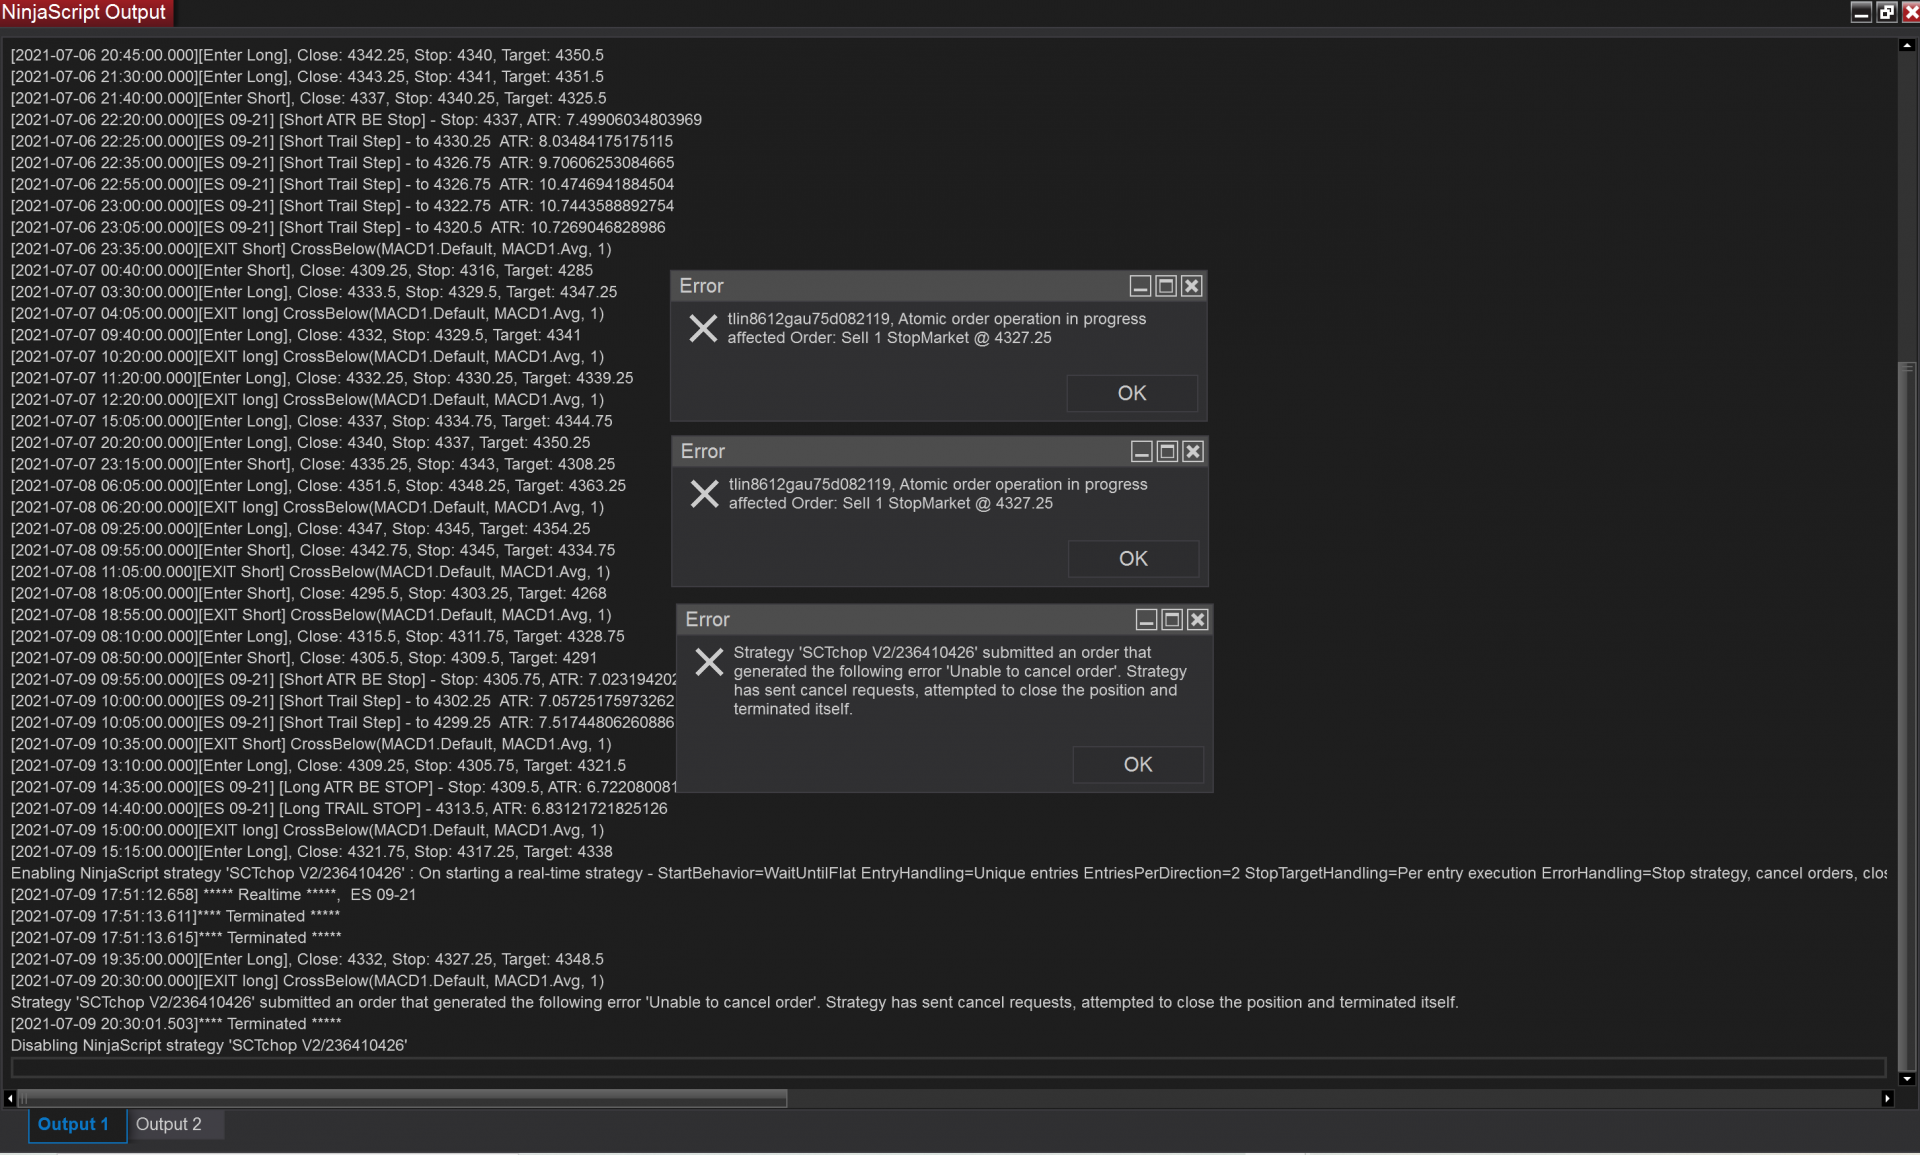Select the Output 1 tab

tap(73, 1125)
